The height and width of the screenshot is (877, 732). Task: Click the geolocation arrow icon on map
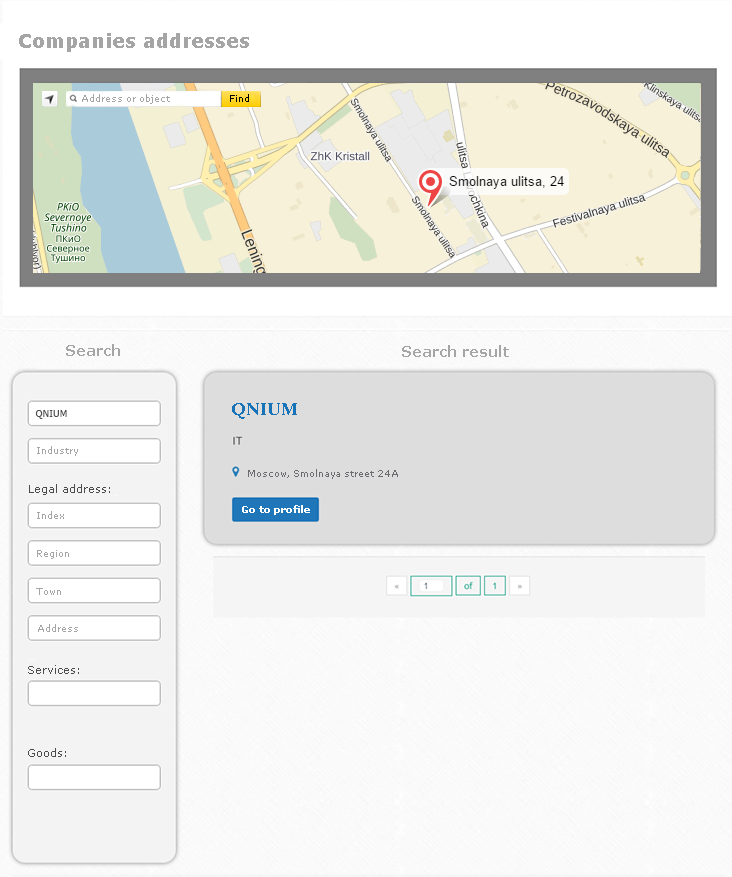coord(50,99)
